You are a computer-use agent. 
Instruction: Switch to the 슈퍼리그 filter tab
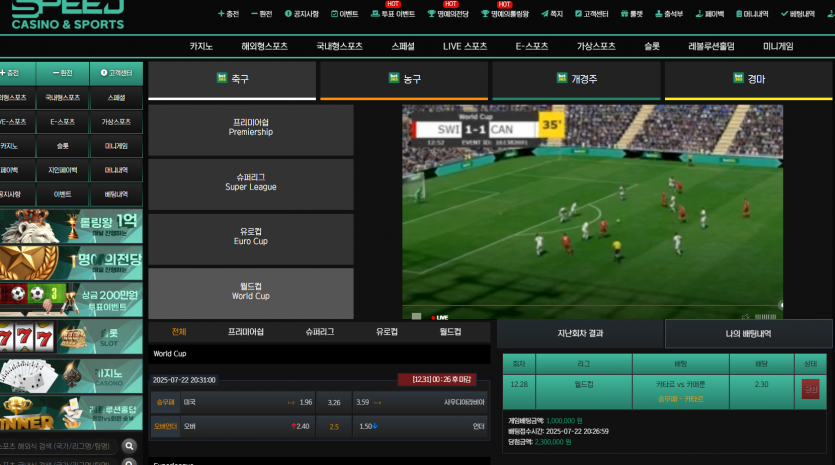pos(320,332)
